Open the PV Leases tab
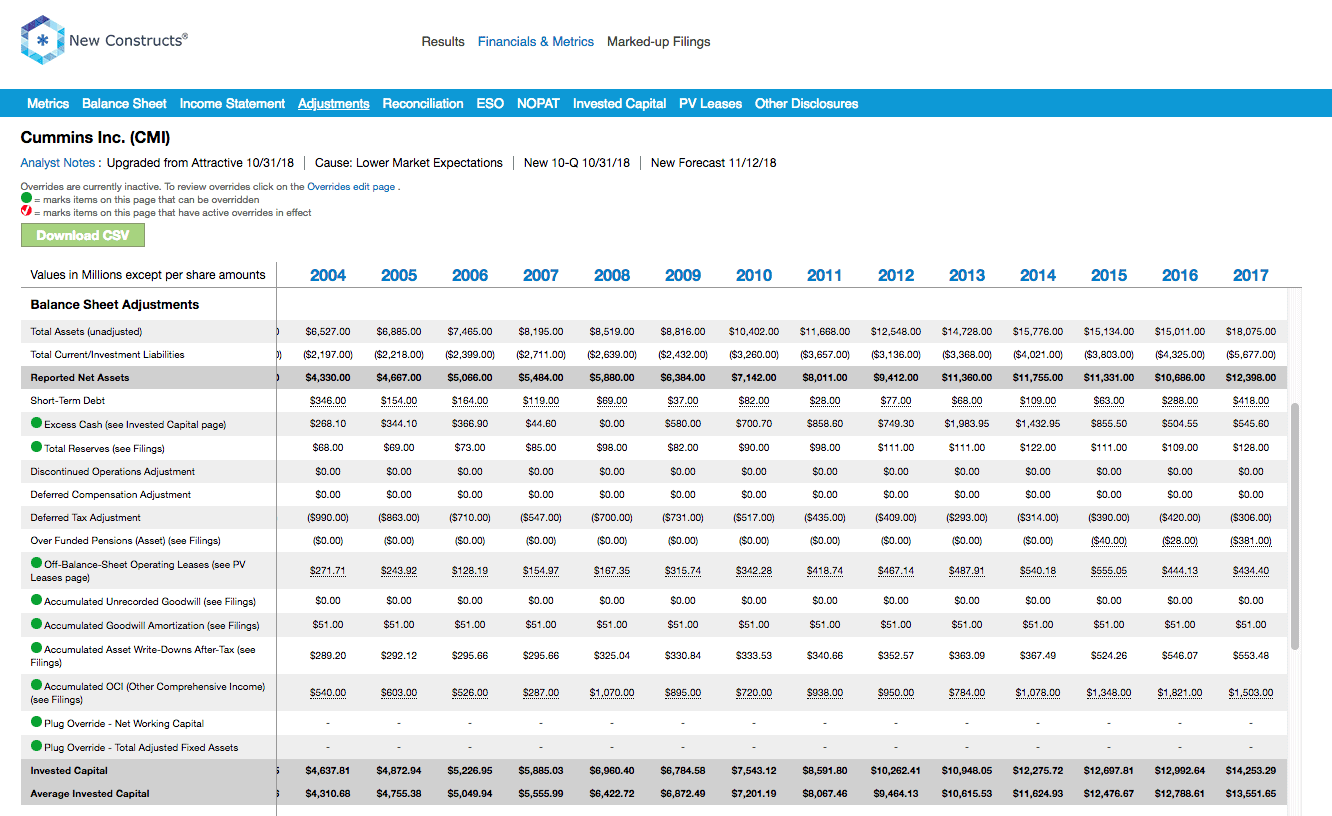 pyautogui.click(x=710, y=103)
